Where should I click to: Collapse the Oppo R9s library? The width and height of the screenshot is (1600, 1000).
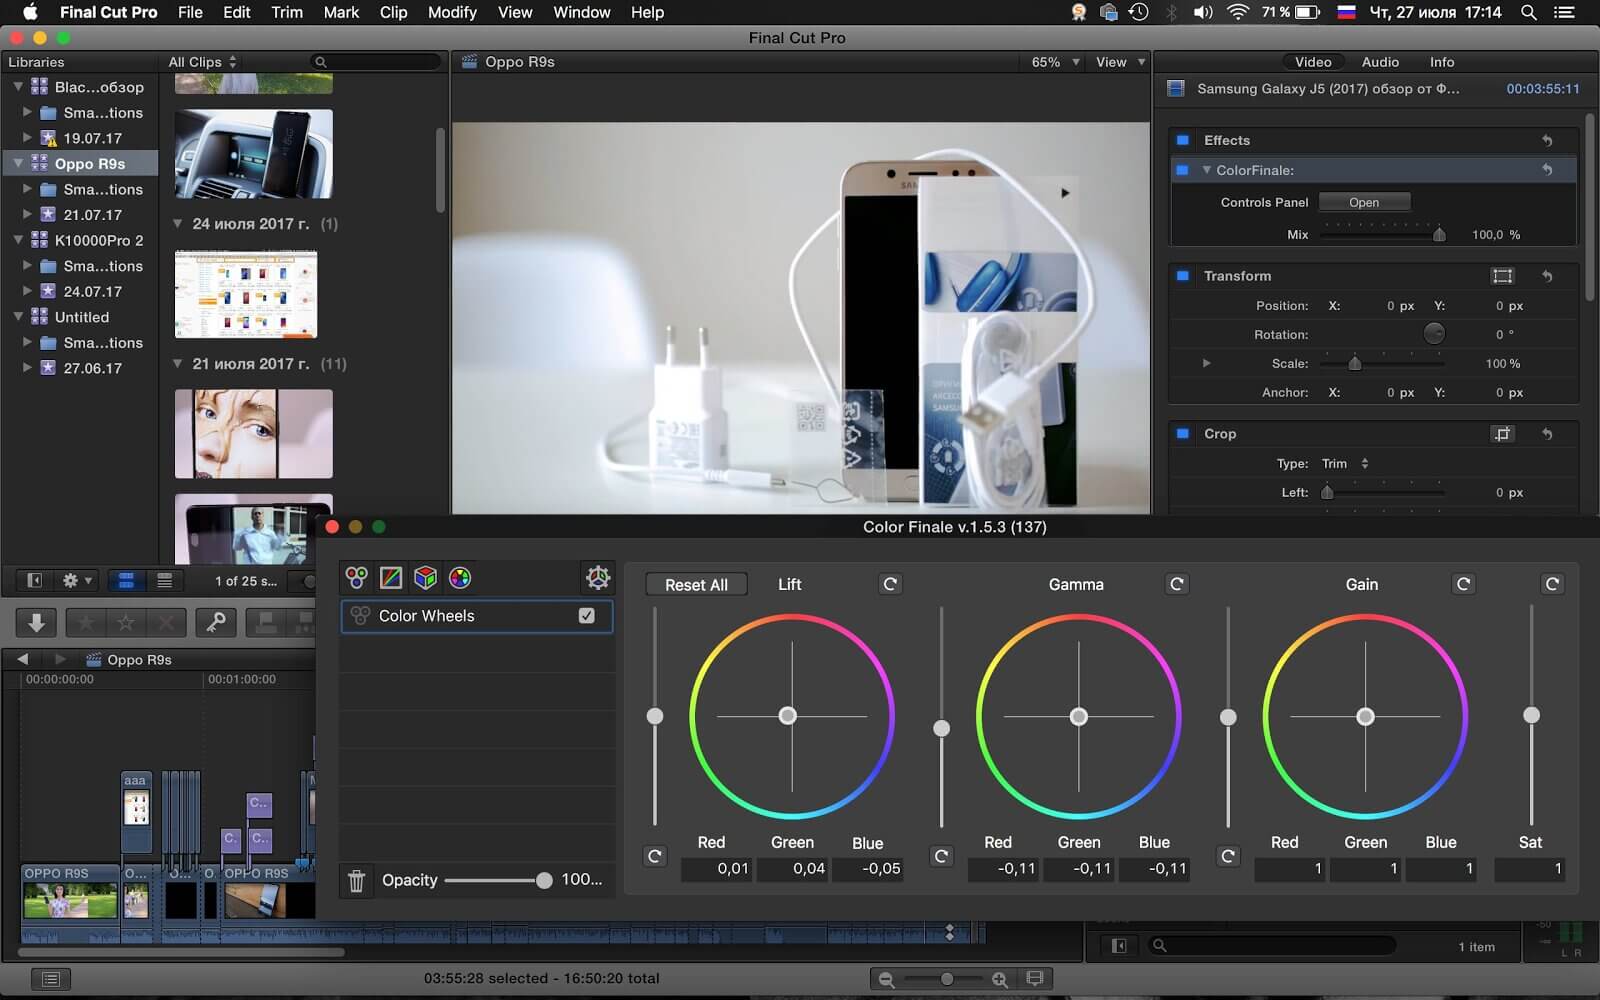point(18,163)
